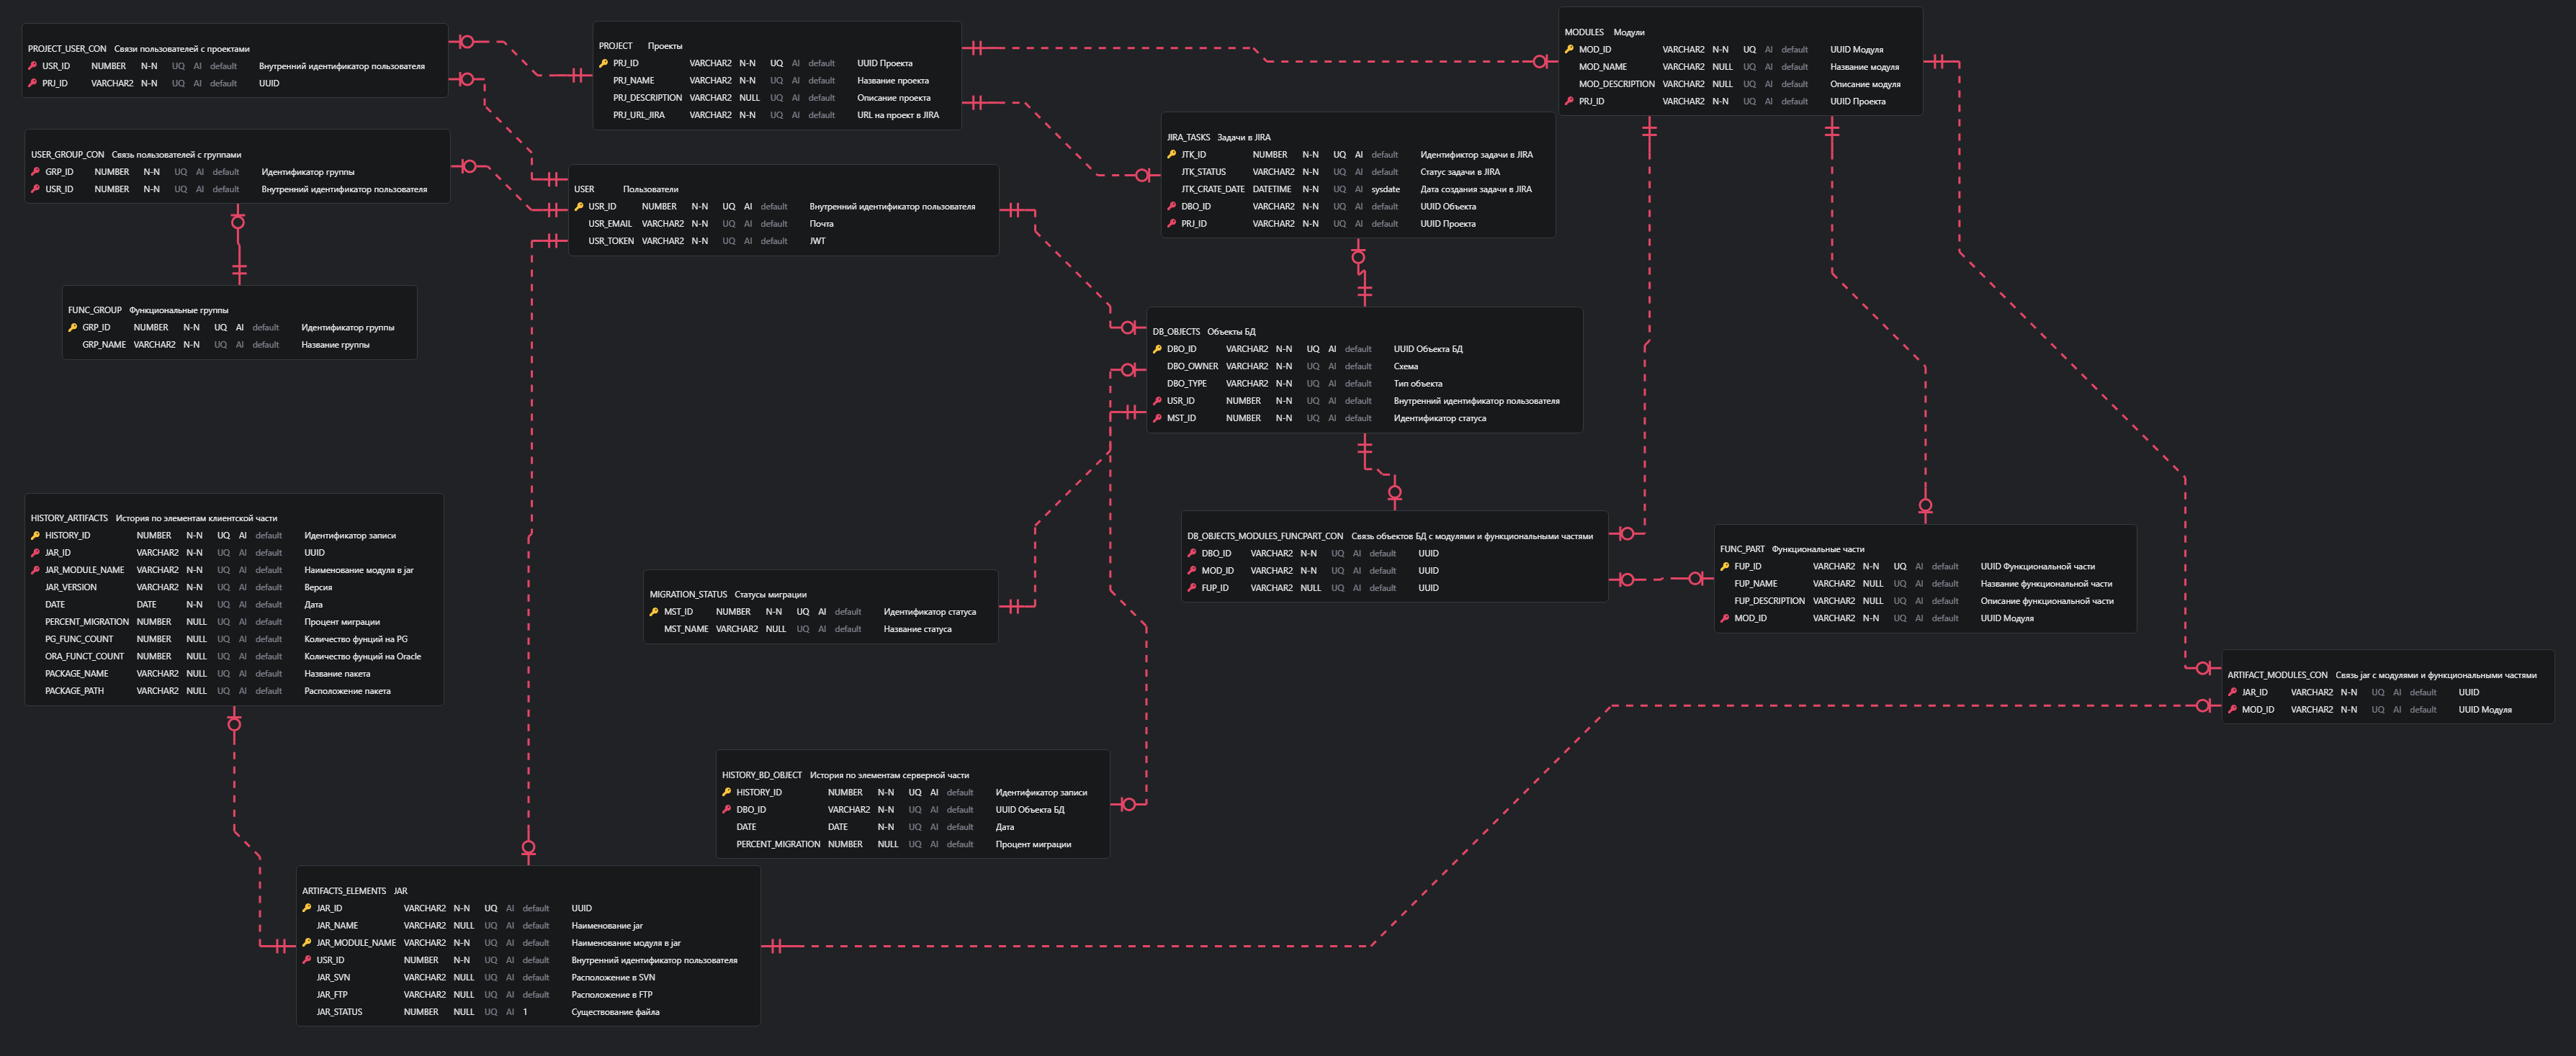
Task: Click the circle connector endpoint below USER_GROUP_CON table
Action: pyautogui.click(x=238, y=222)
